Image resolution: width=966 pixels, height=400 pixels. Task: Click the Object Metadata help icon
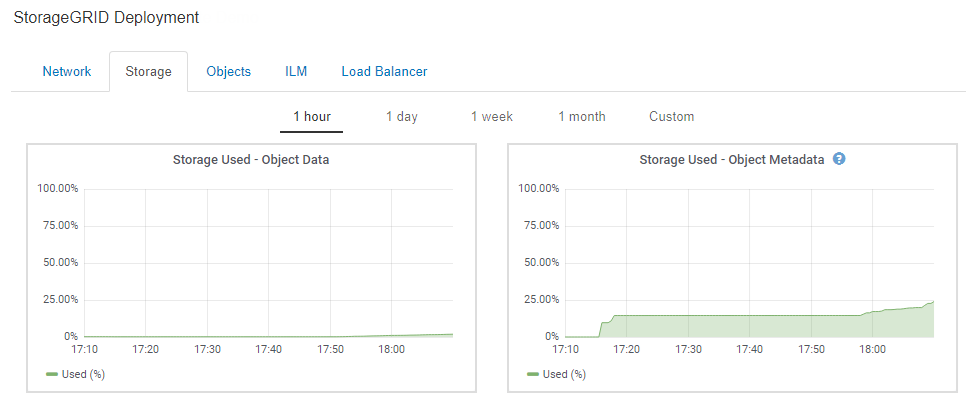pyautogui.click(x=839, y=159)
